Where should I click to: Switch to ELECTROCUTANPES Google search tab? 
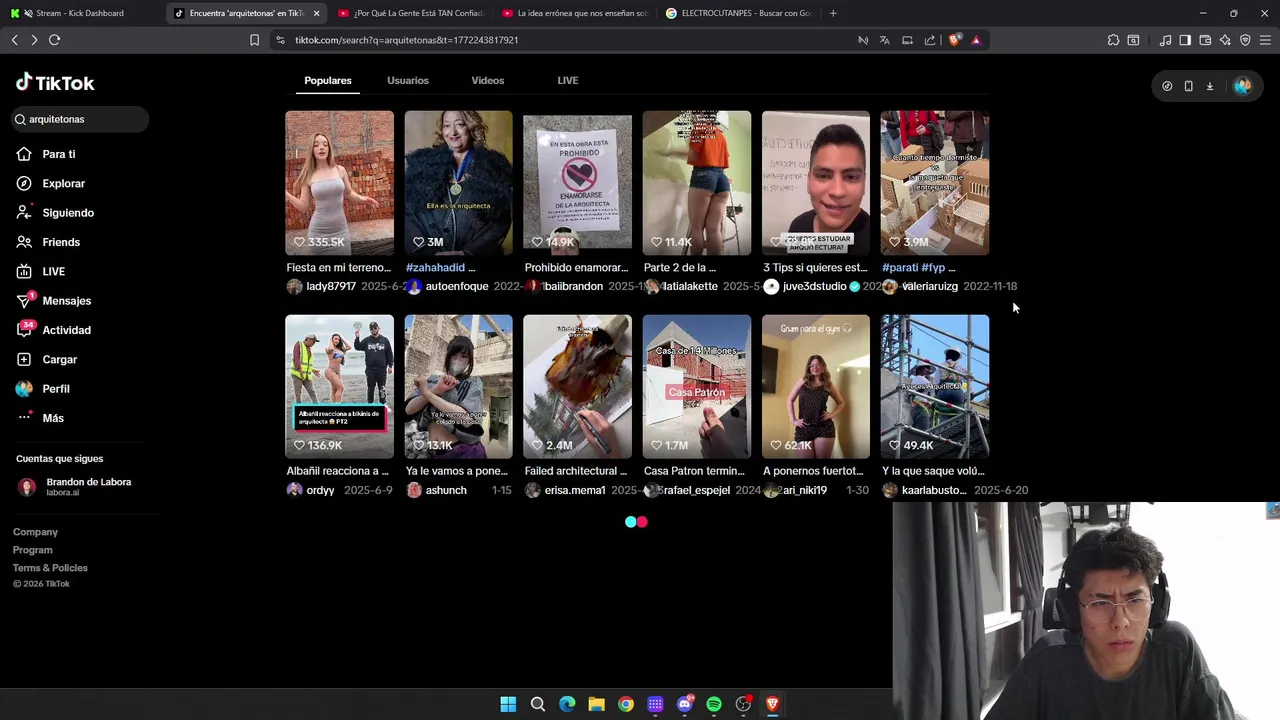click(738, 13)
